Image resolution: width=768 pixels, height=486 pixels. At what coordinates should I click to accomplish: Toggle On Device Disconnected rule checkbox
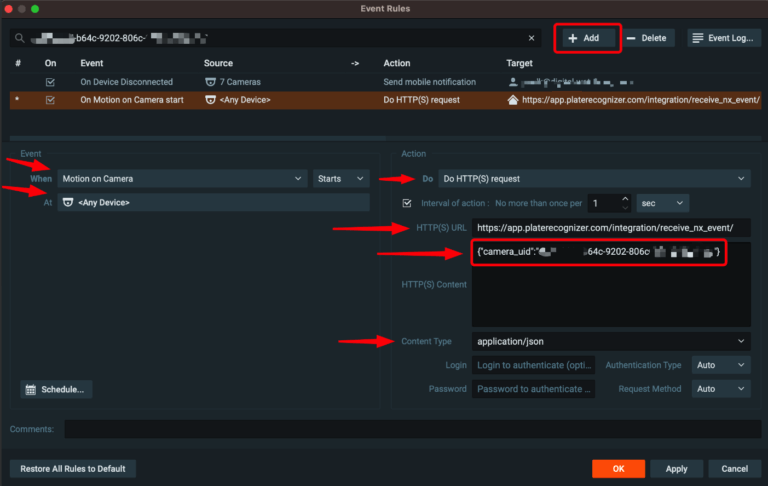coord(50,82)
